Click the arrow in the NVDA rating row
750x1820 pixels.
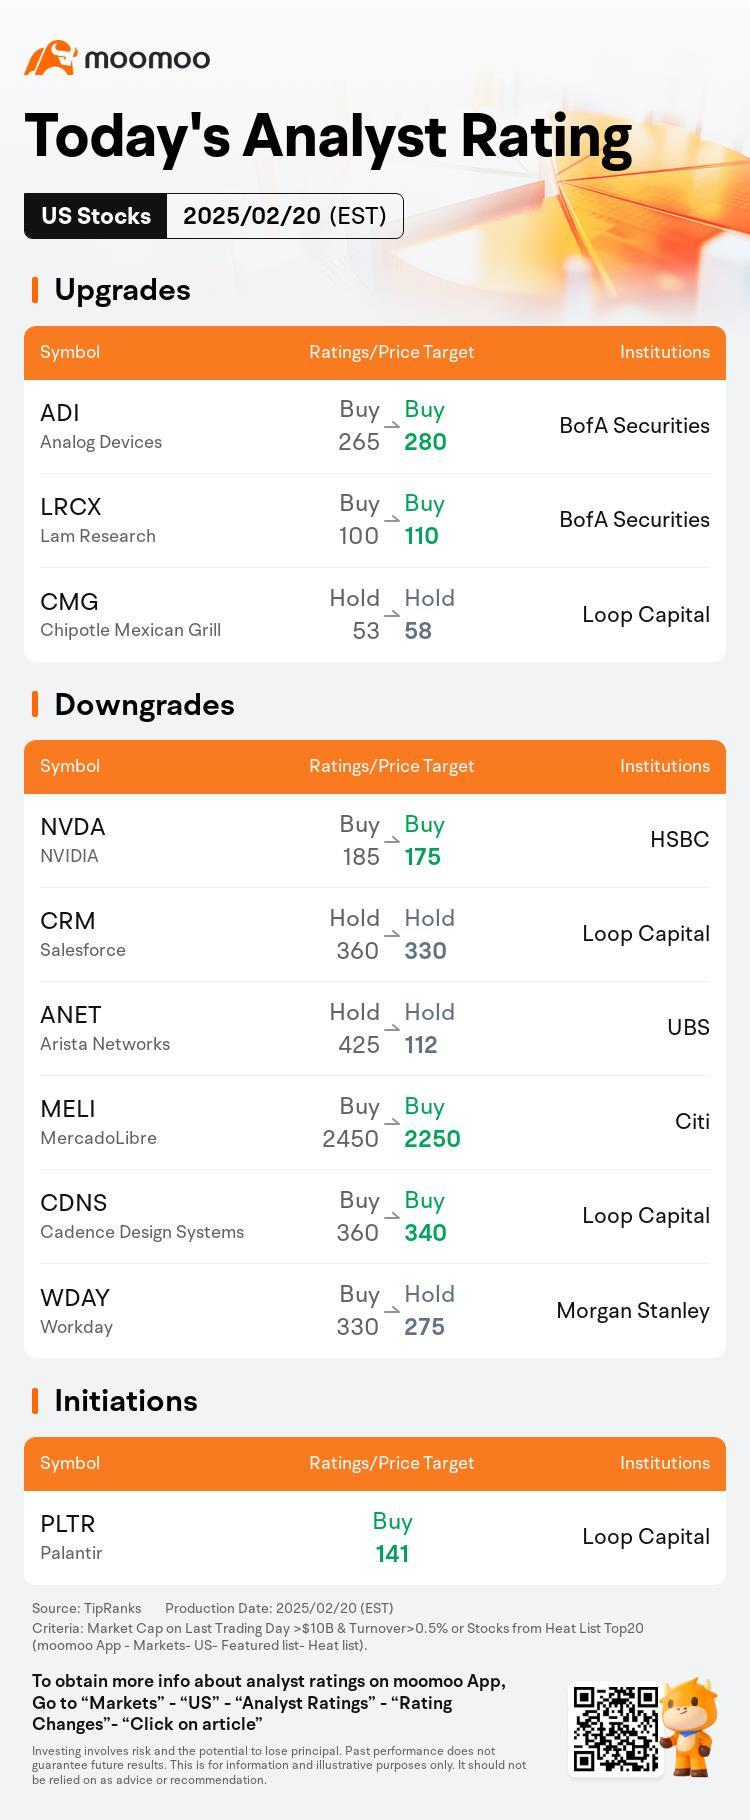[392, 840]
